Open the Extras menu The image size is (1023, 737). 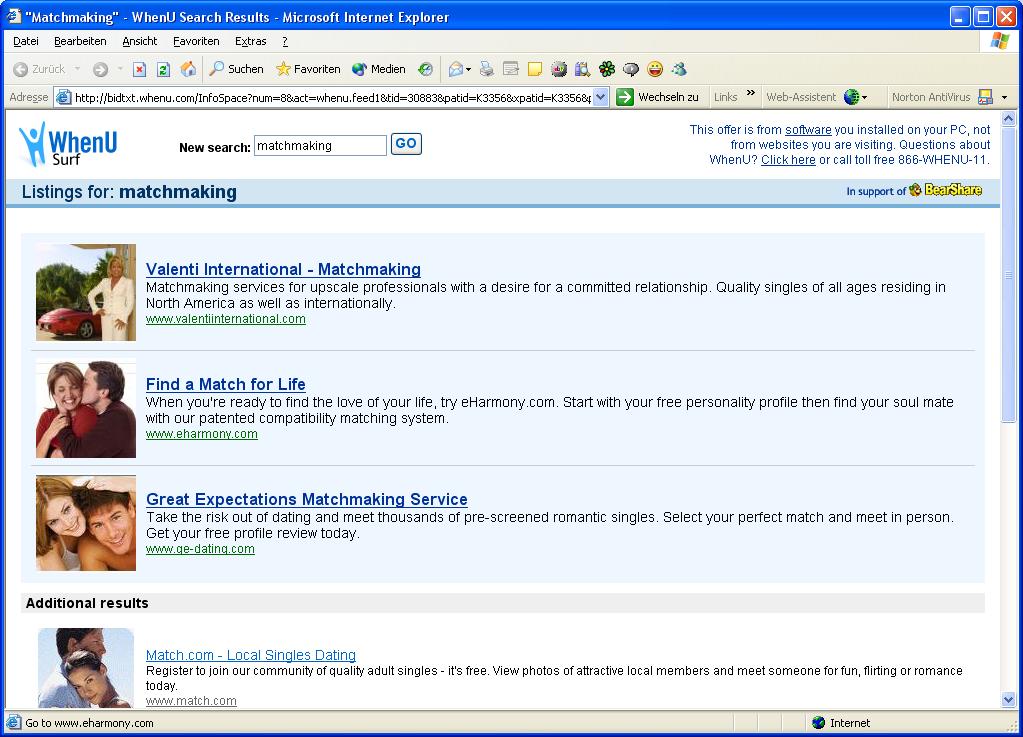click(x=251, y=41)
